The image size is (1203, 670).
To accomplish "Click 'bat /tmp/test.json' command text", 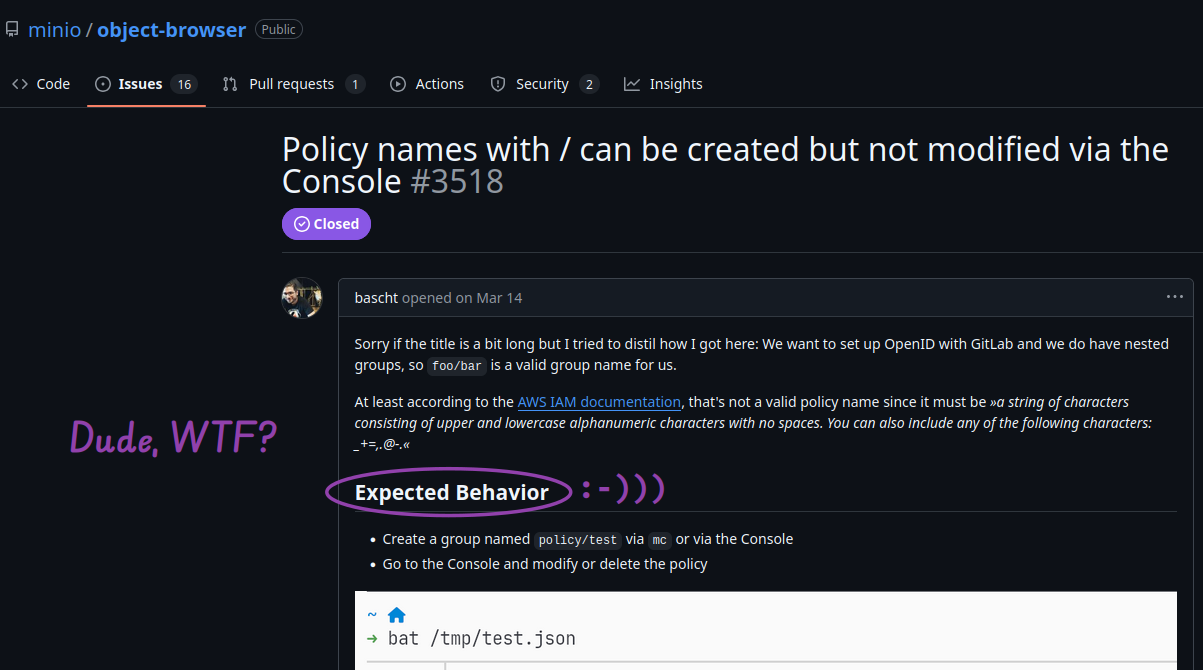I will [482, 638].
